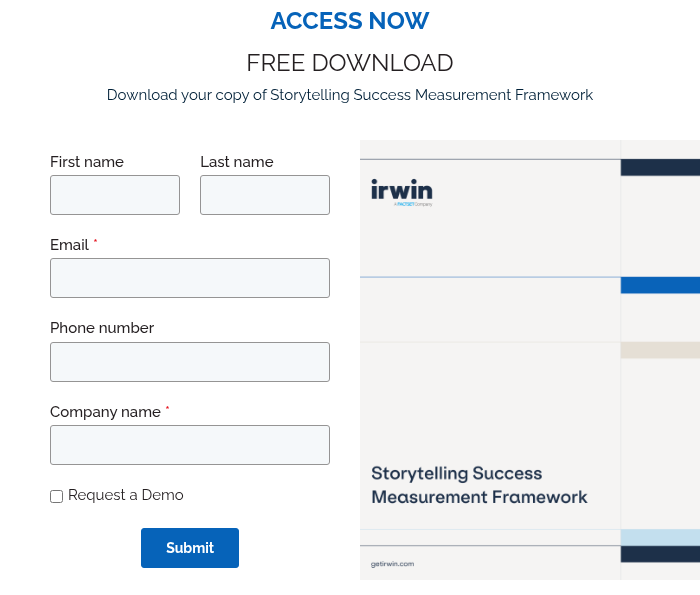This screenshot has width=700, height=595.
Task: Focus the Email input field
Action: 190,278
